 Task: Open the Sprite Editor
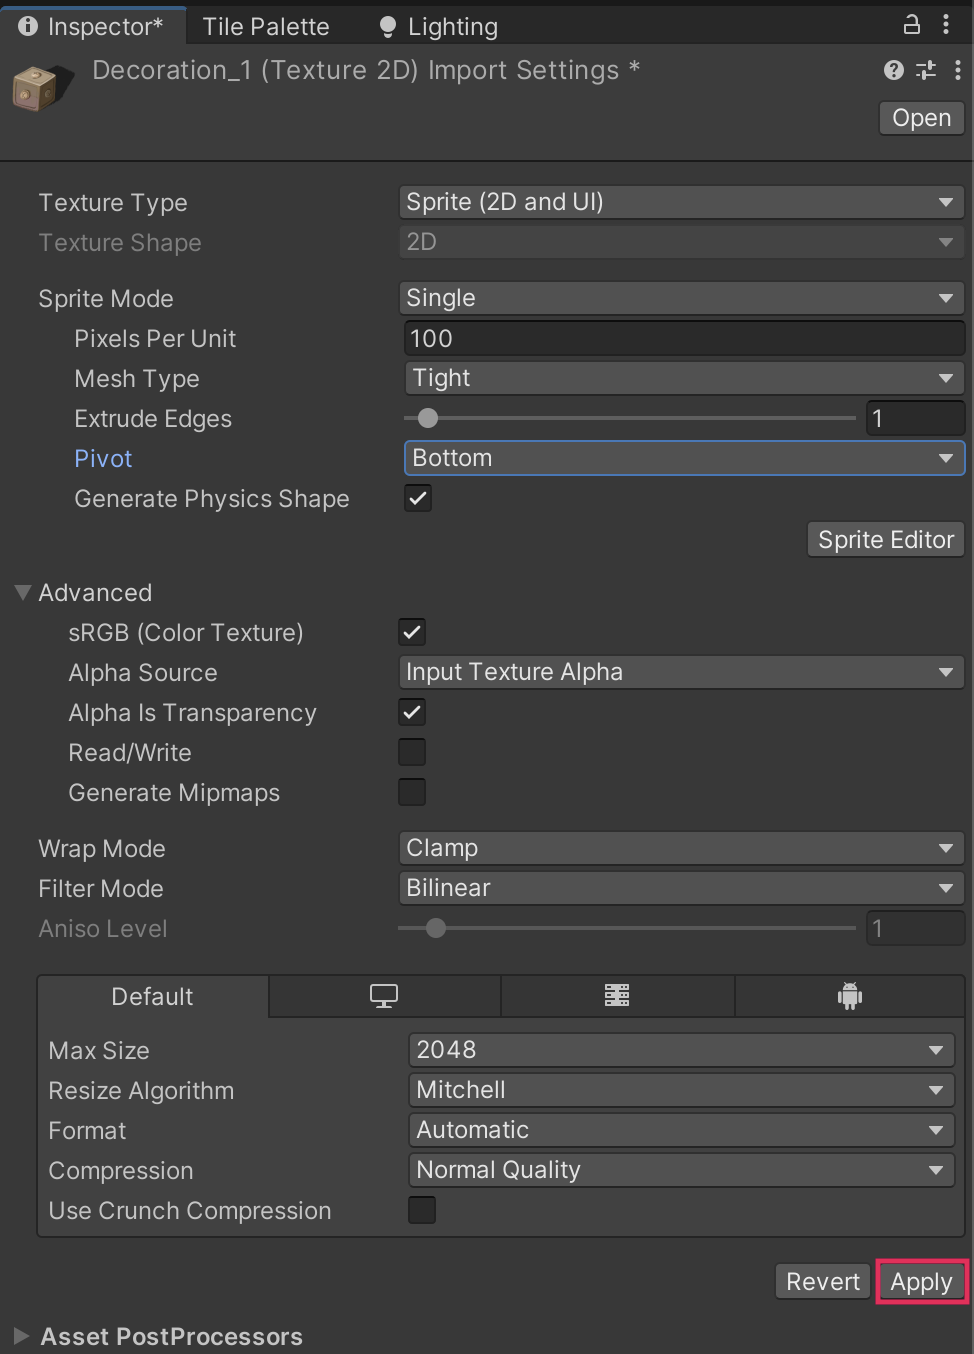click(885, 540)
